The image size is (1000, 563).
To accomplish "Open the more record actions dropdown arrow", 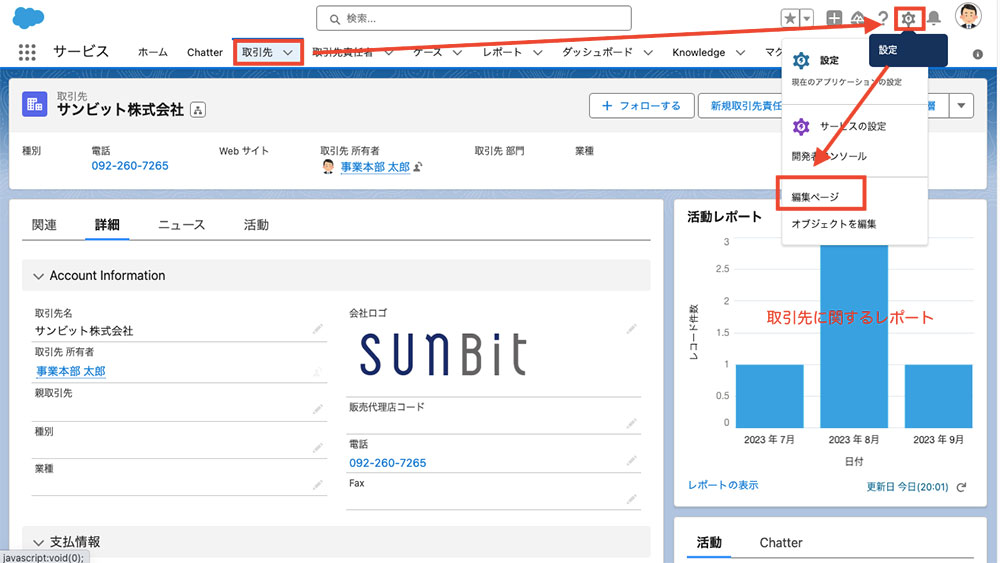I will 961,106.
